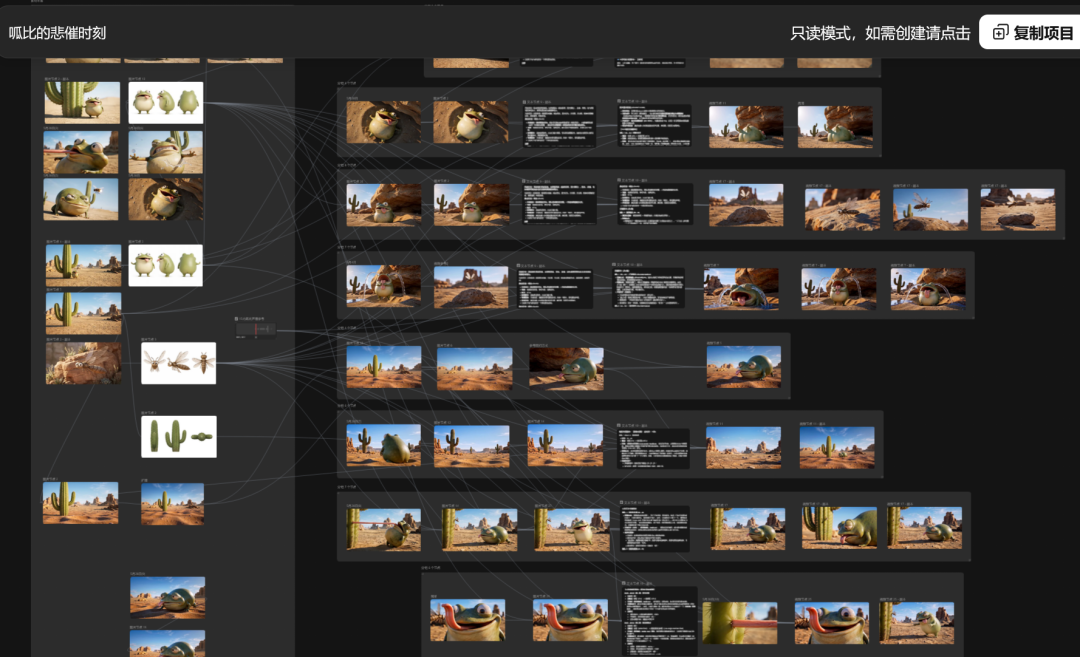Open the bottom row's tall black prompt text node

click(659, 620)
